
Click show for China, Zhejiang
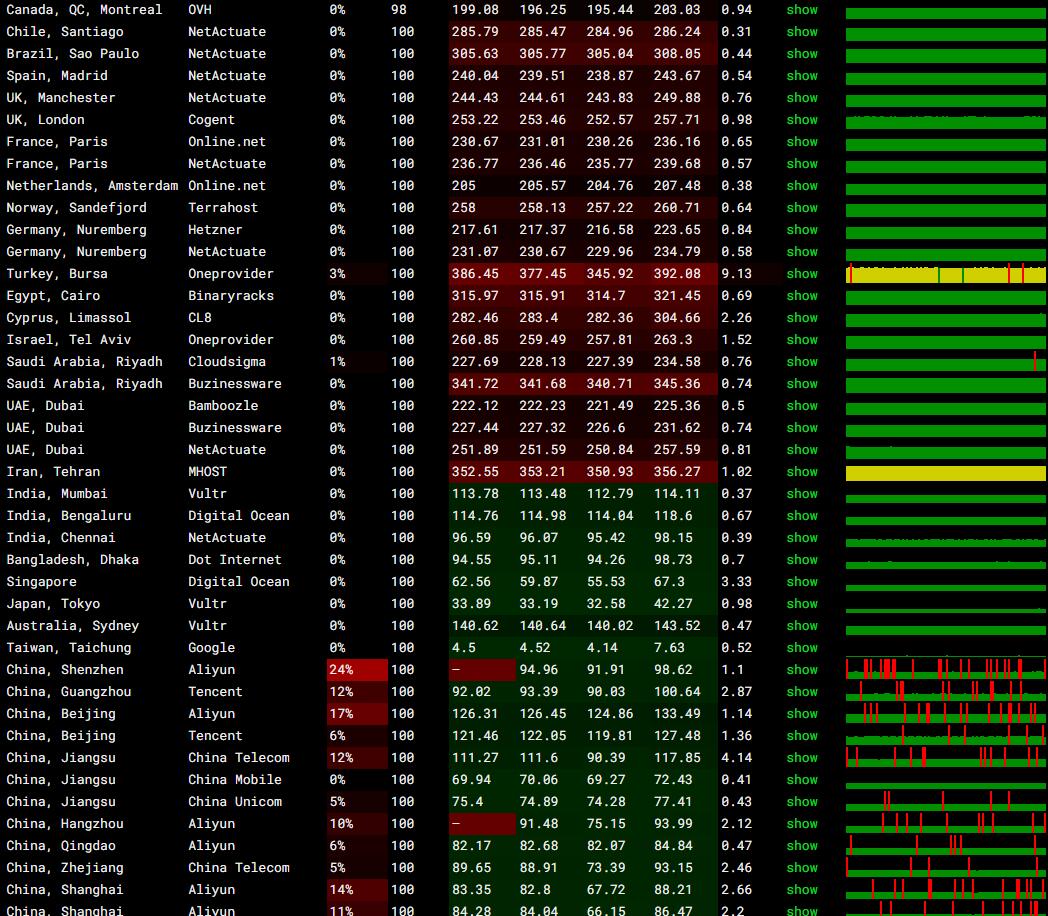coord(801,868)
